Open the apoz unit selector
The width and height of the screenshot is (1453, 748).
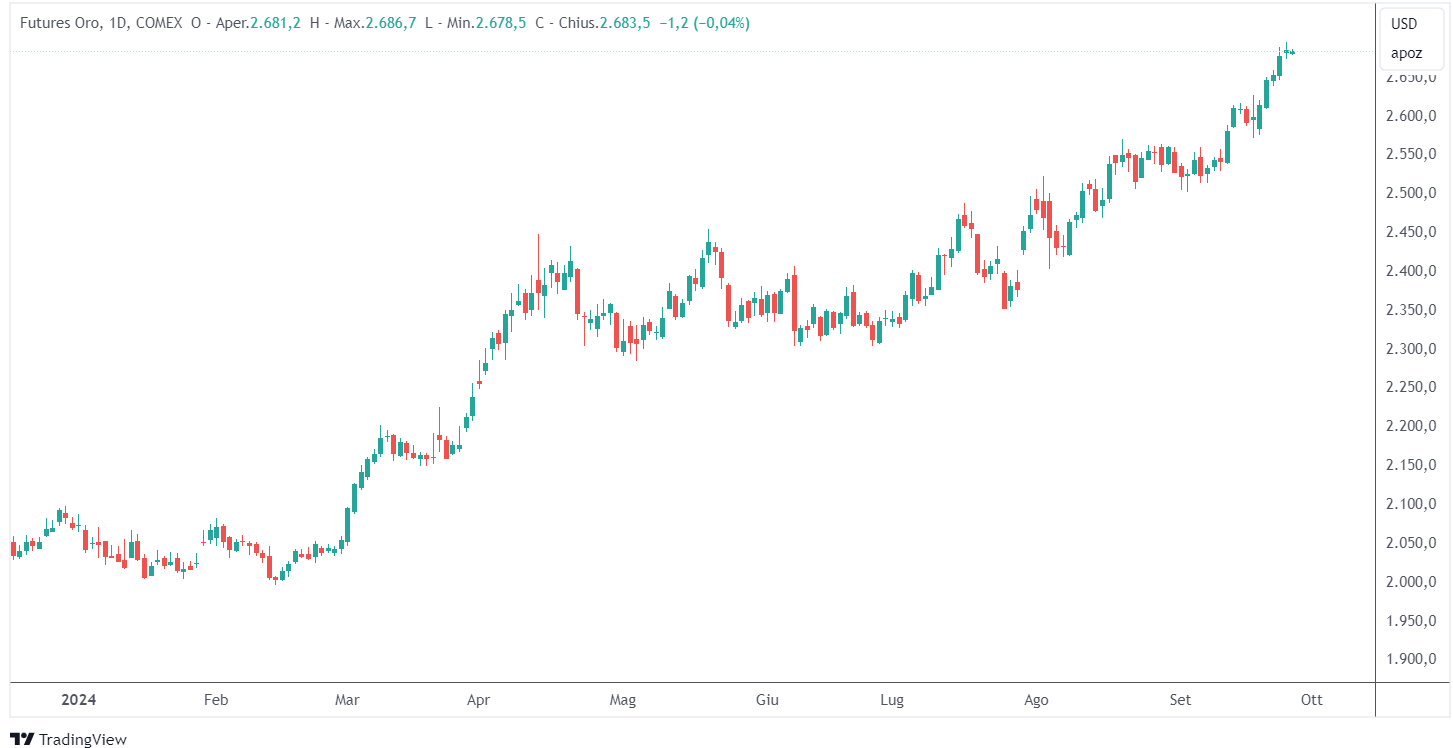point(1406,53)
